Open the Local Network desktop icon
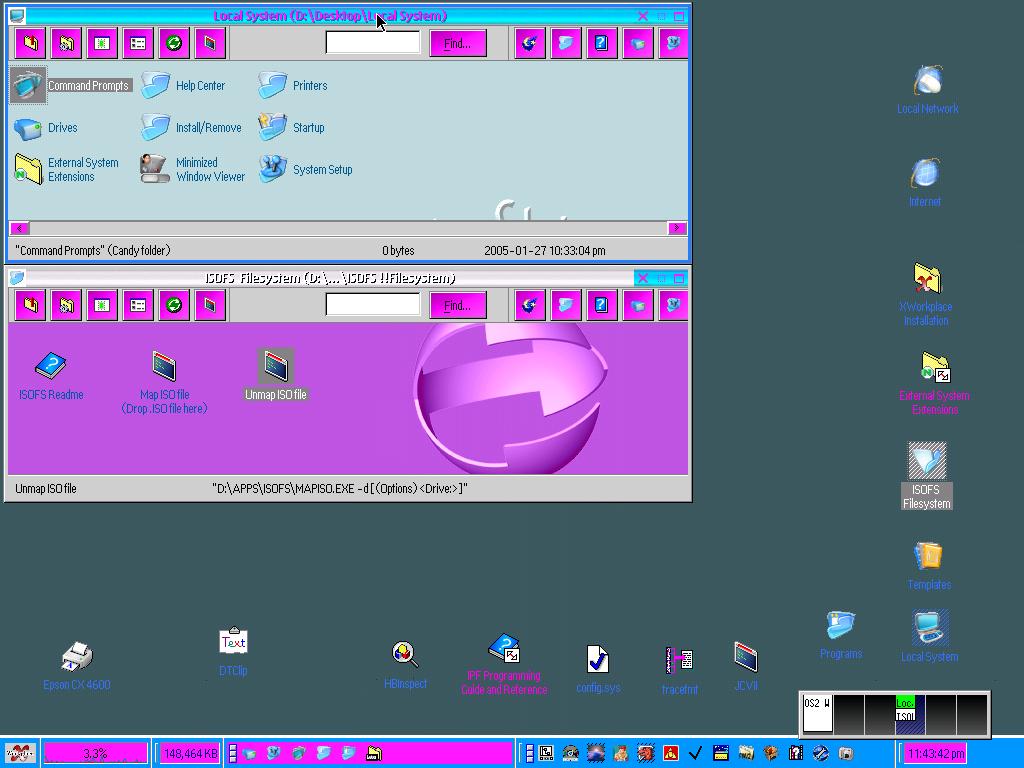The height and width of the screenshot is (768, 1024). [927, 82]
